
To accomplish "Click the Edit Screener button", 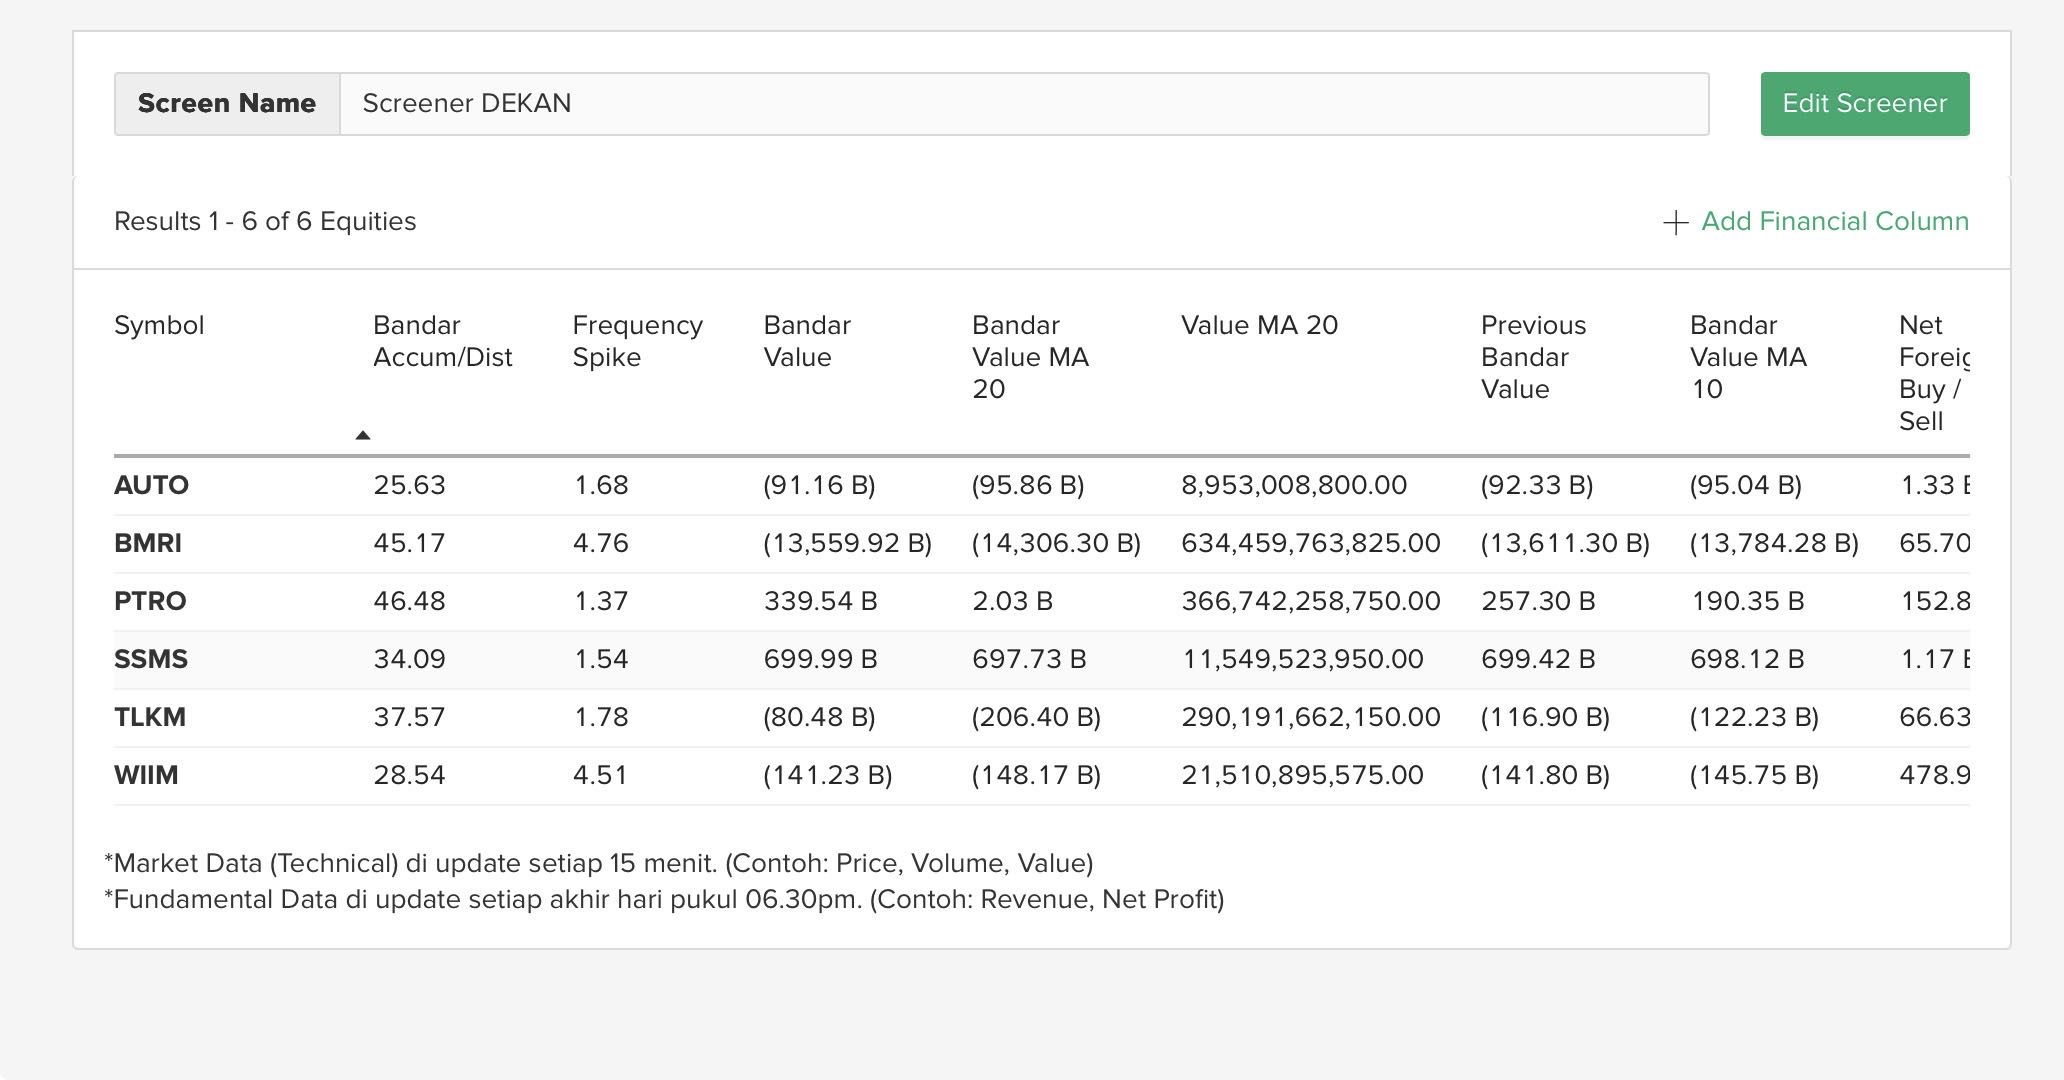I will pyautogui.click(x=1864, y=104).
